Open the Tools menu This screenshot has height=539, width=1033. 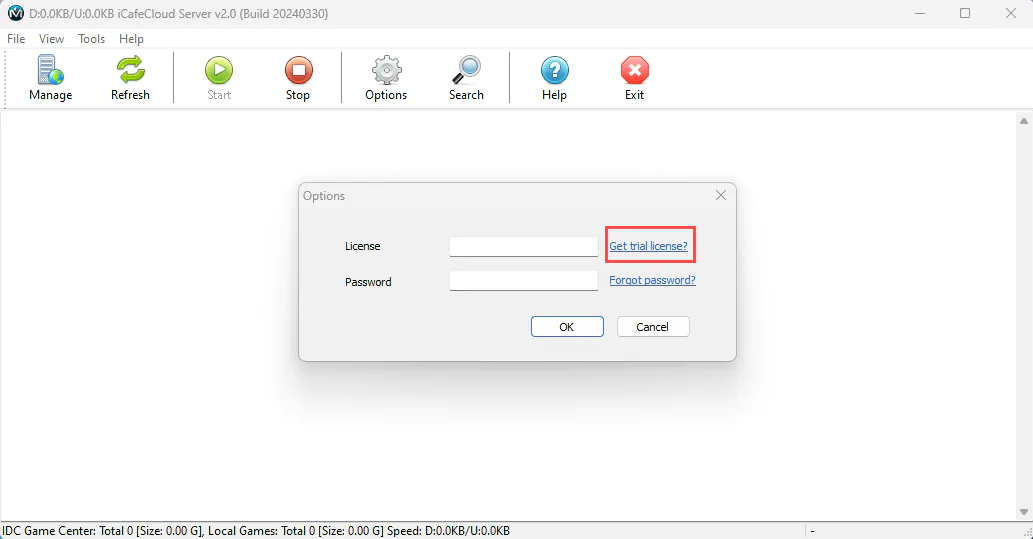92,39
